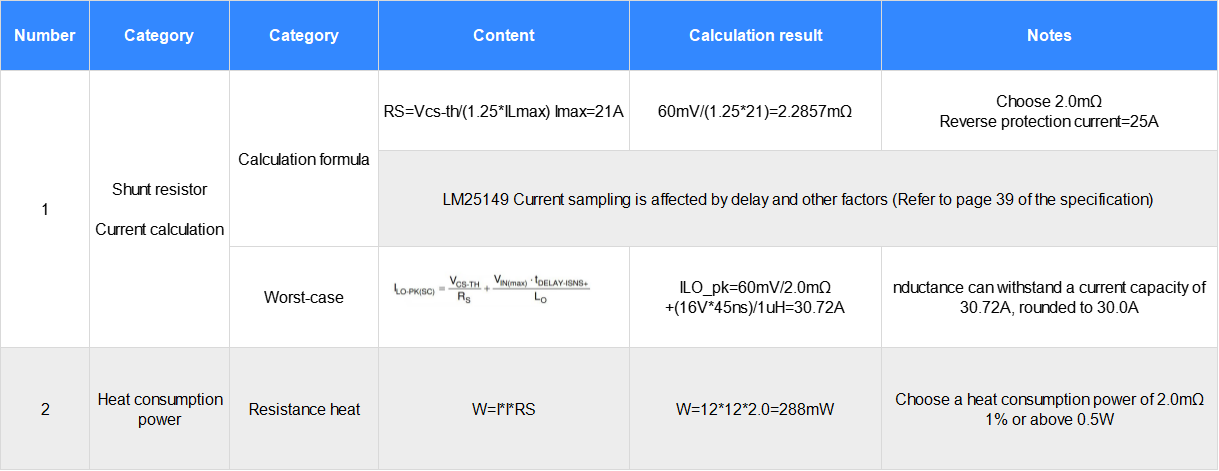This screenshot has height=471, width=1219.
Task: Select row number 2 cell
Action: pos(45,409)
